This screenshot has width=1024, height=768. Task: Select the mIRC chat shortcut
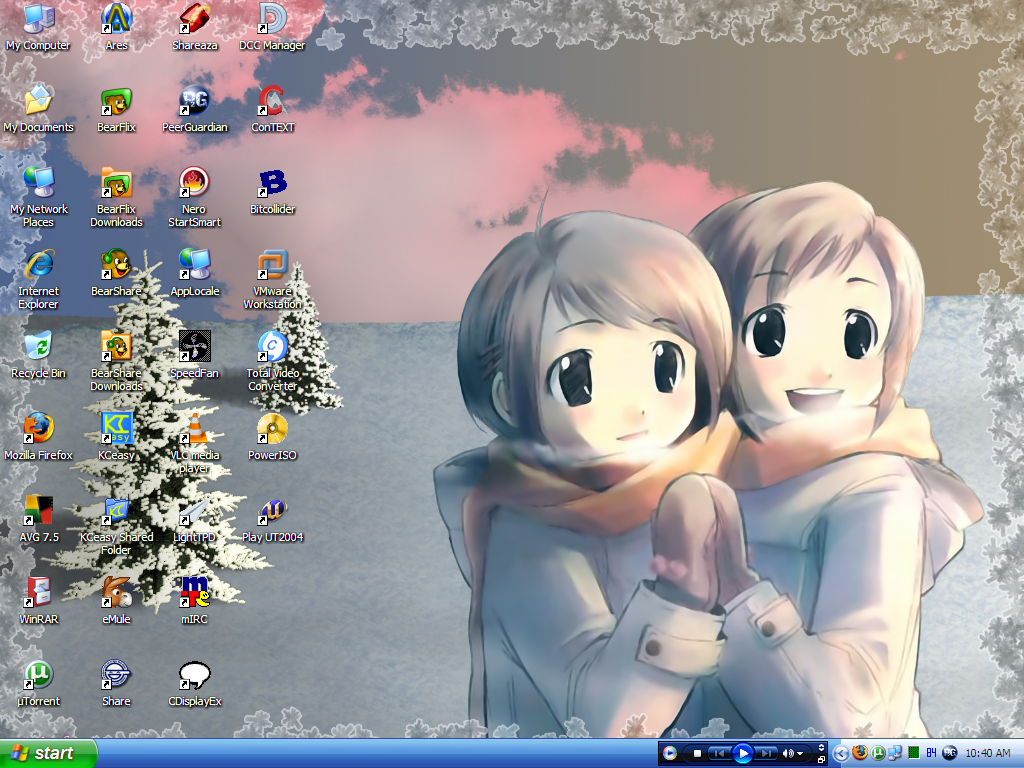coord(195,601)
